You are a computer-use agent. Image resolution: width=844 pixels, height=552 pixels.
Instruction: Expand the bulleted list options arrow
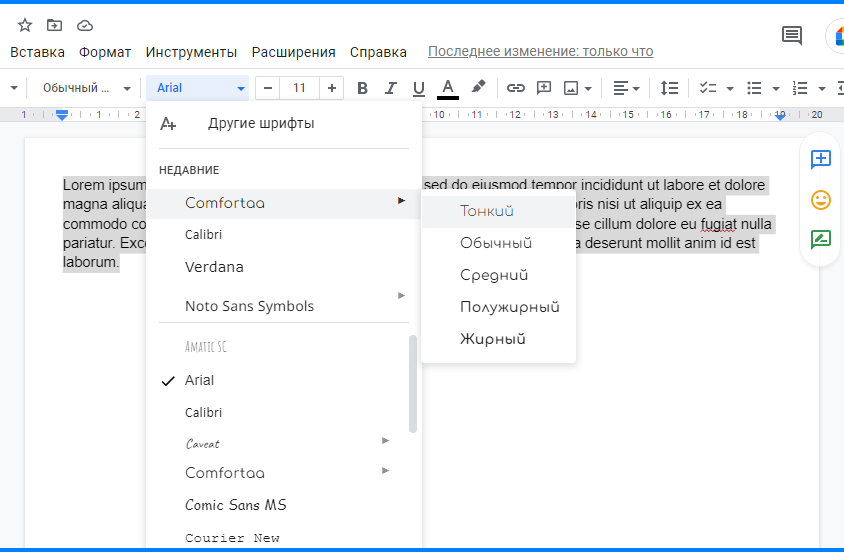[x=776, y=89]
